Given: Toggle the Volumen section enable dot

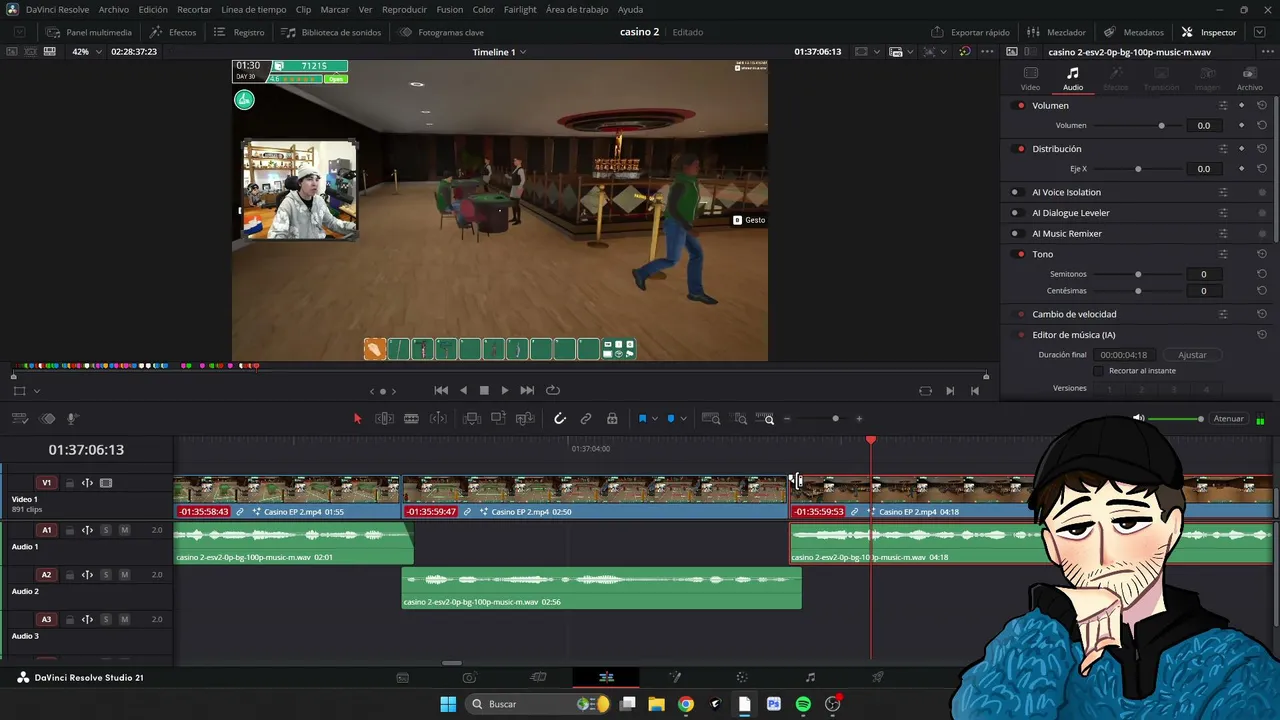Looking at the screenshot, I should click(1021, 105).
